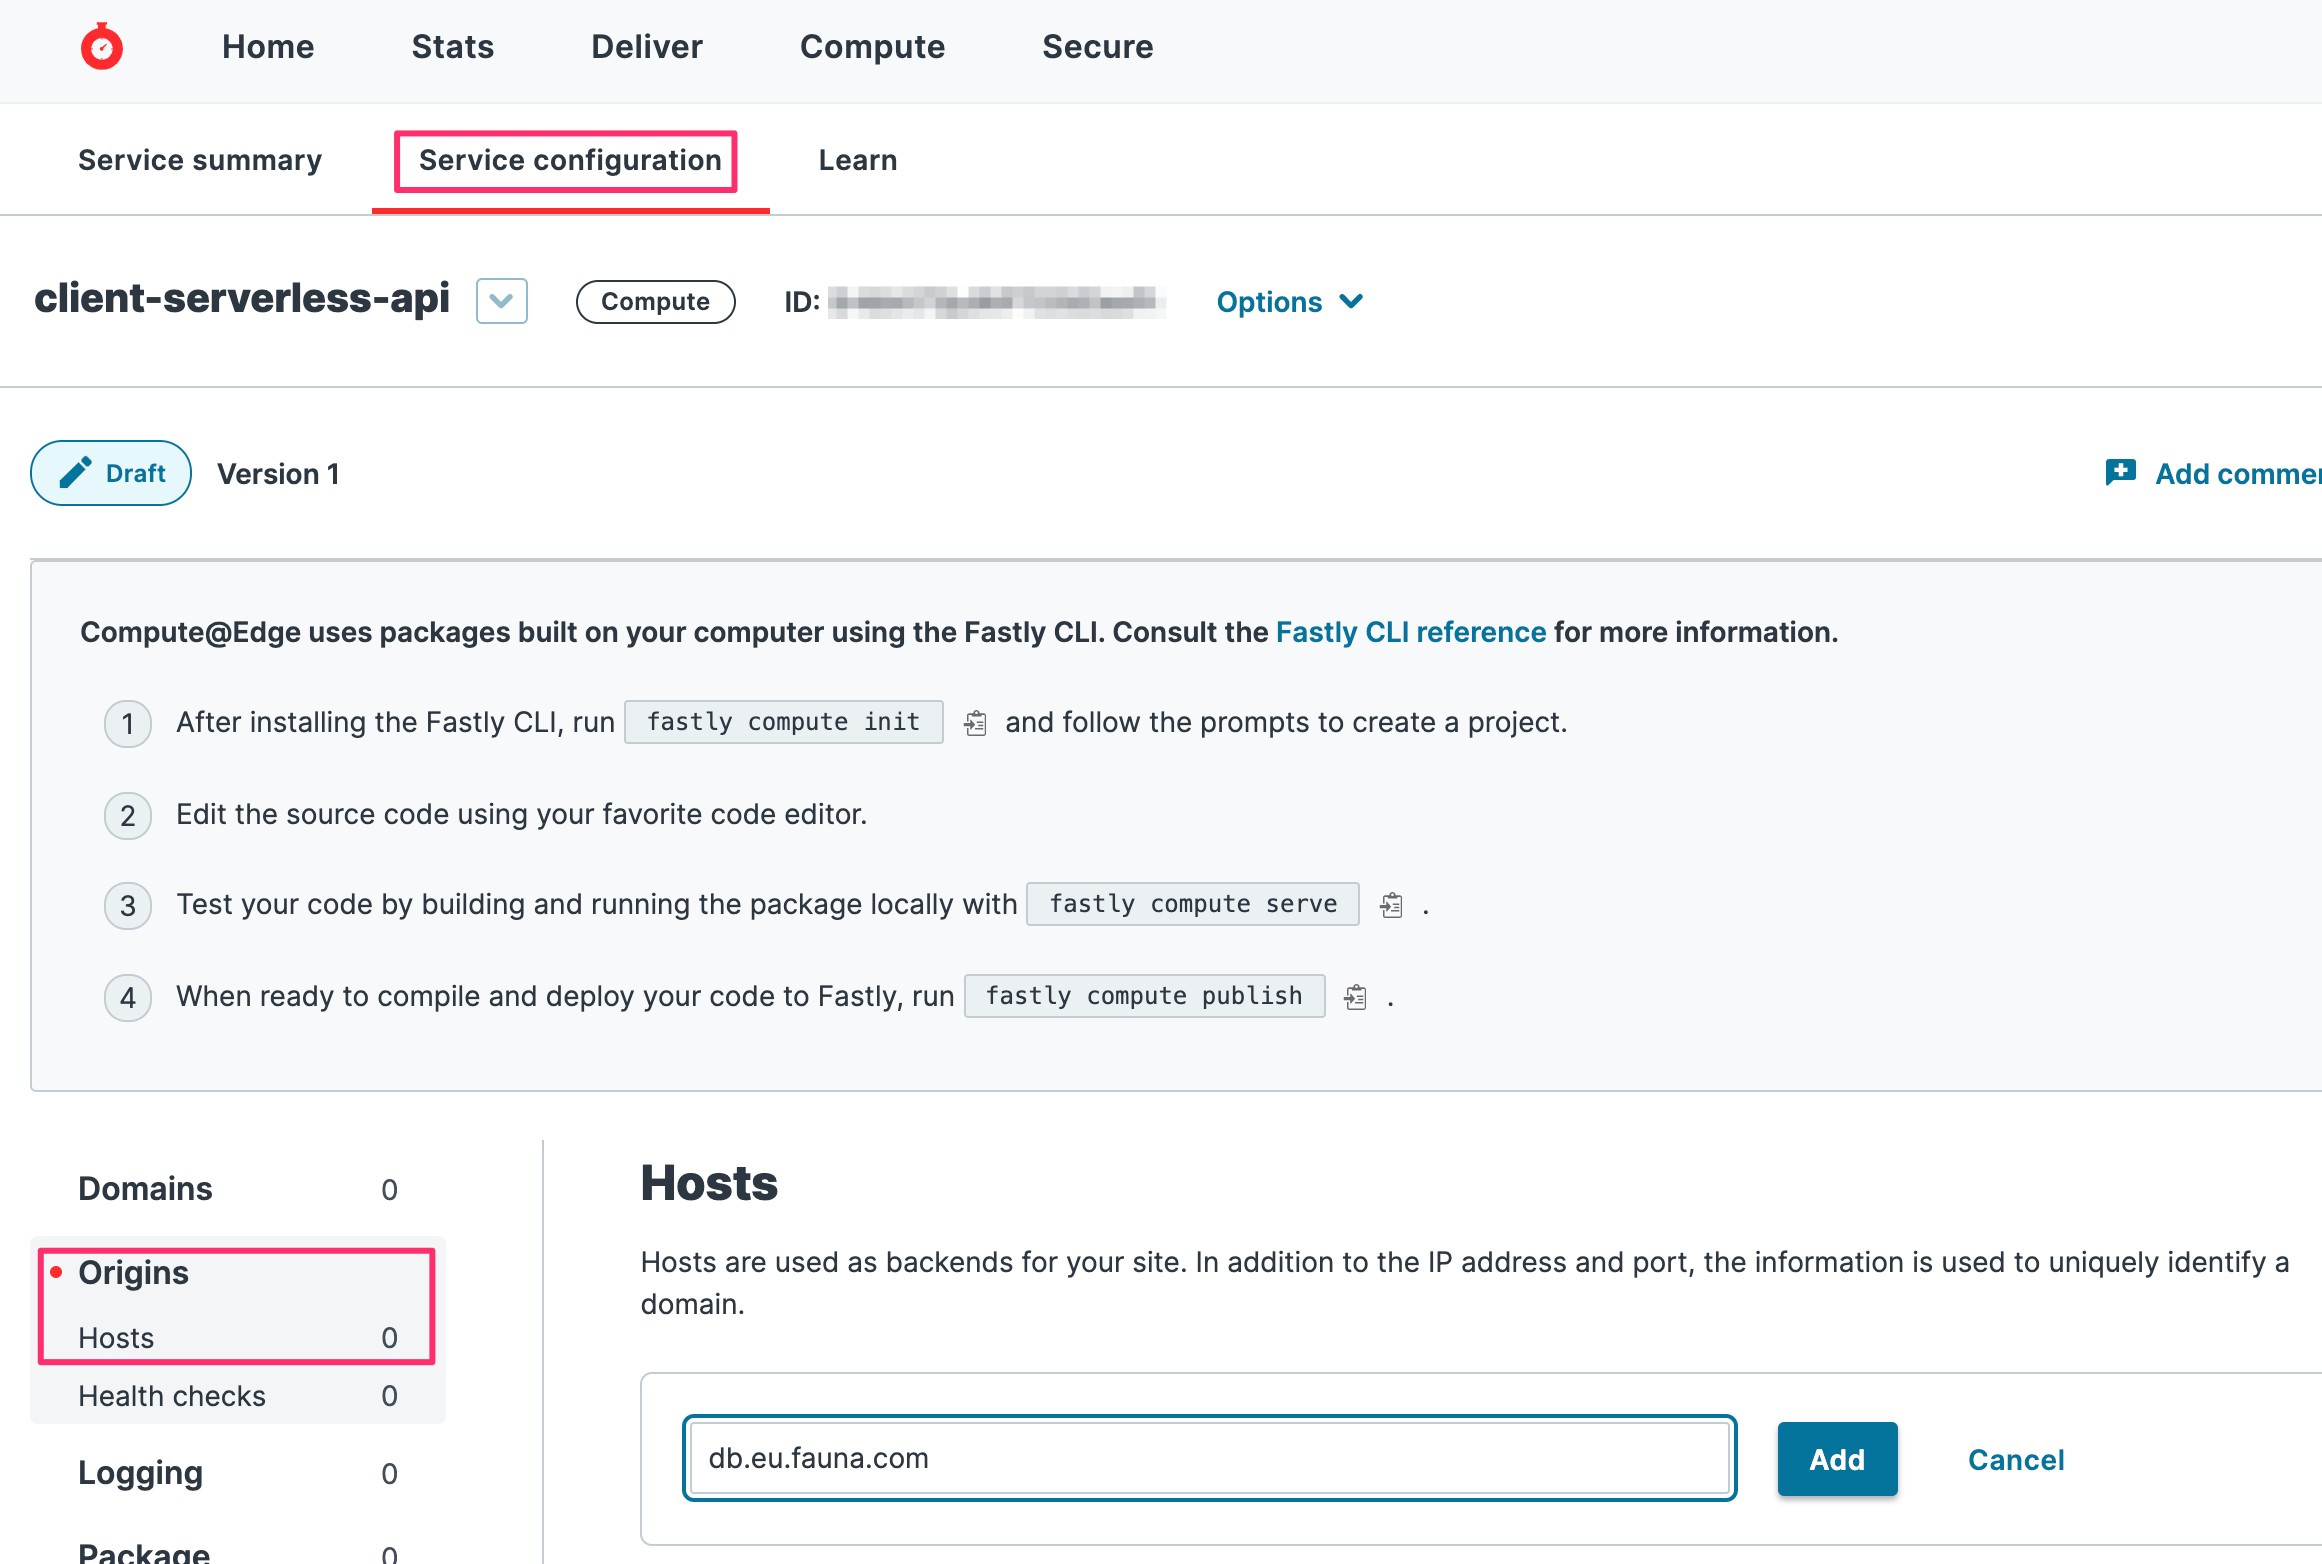The height and width of the screenshot is (1564, 2322).
Task: Click the Fastly stopwatch logo
Action: 102,46
